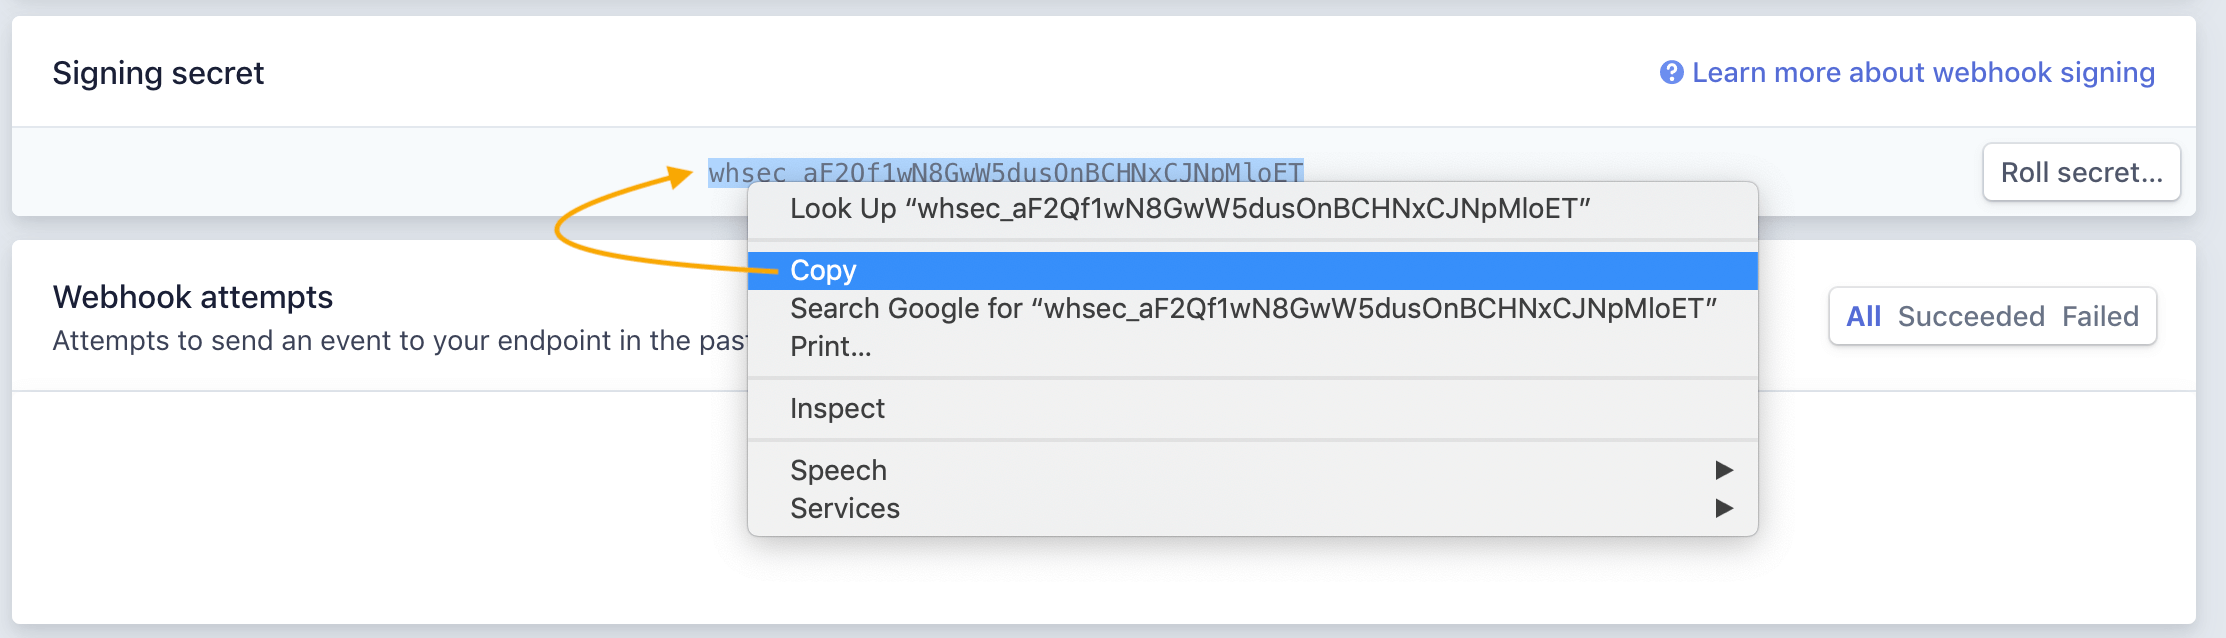Click the Webhook attempts heading

[x=193, y=297]
